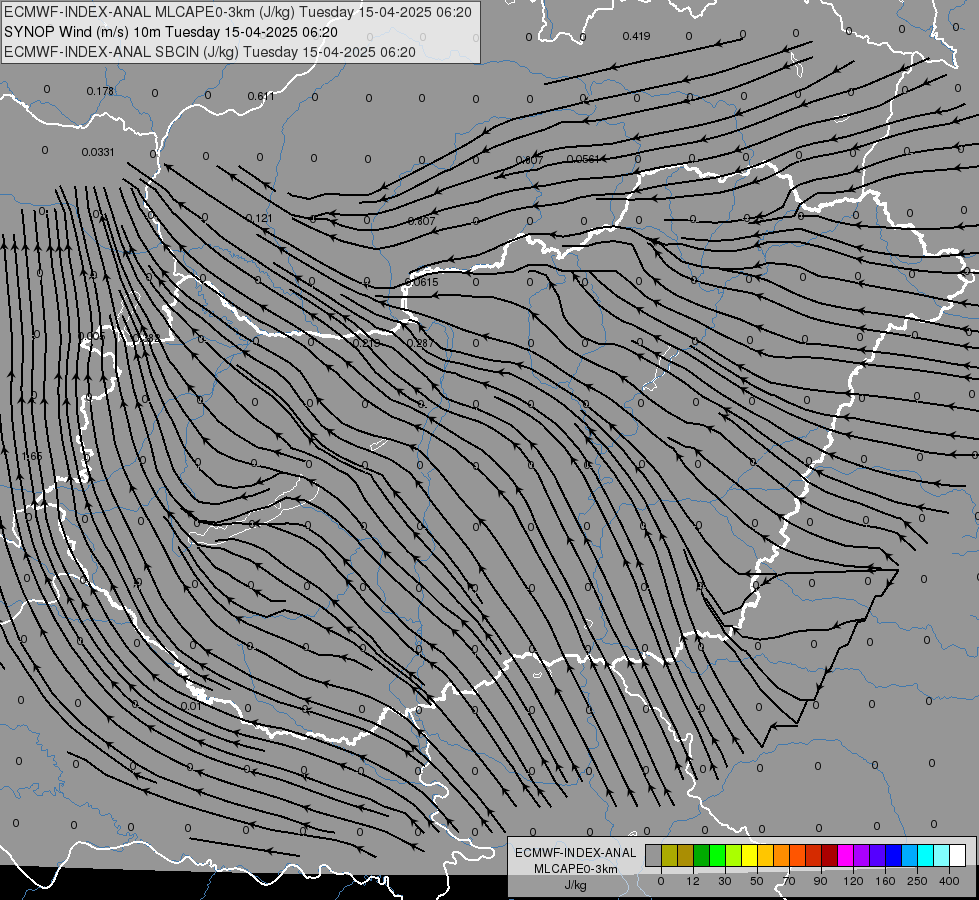The image size is (979, 900).
Task: Click the legend scale value 50
Action: pos(757,881)
